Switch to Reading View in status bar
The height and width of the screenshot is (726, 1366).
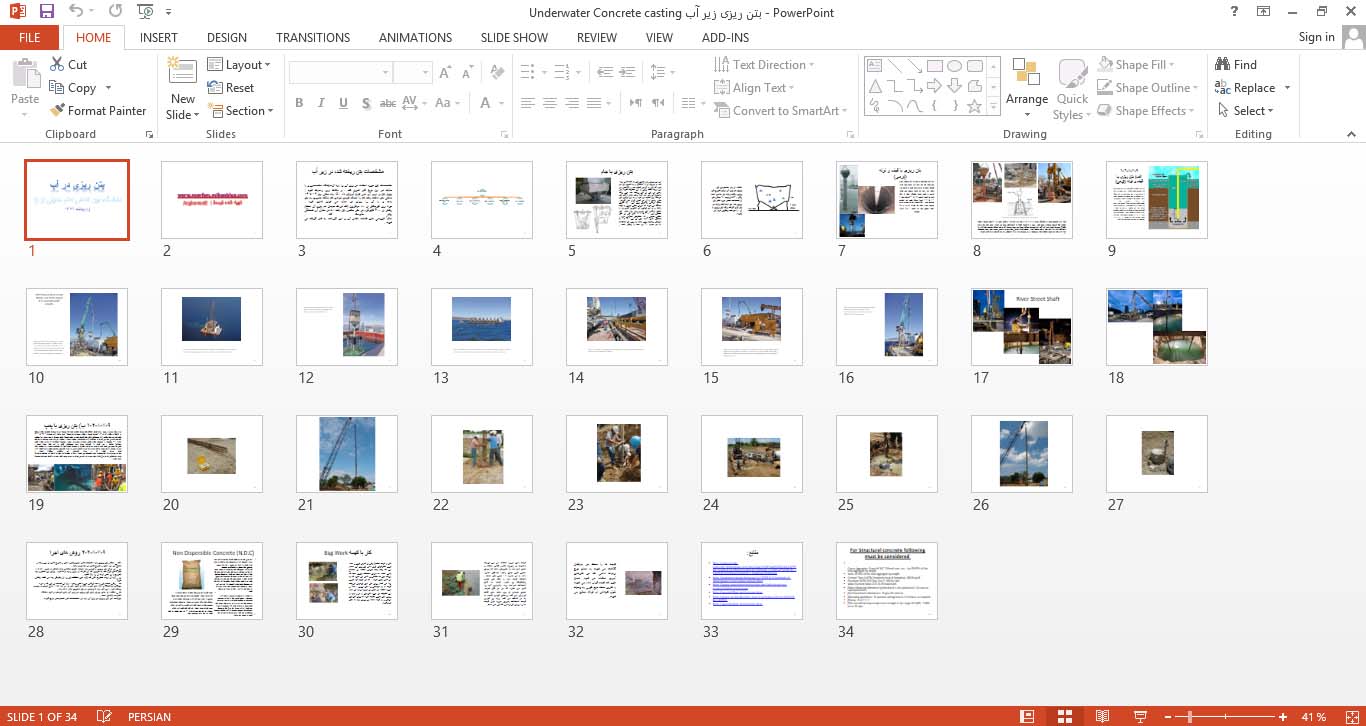[1102, 717]
